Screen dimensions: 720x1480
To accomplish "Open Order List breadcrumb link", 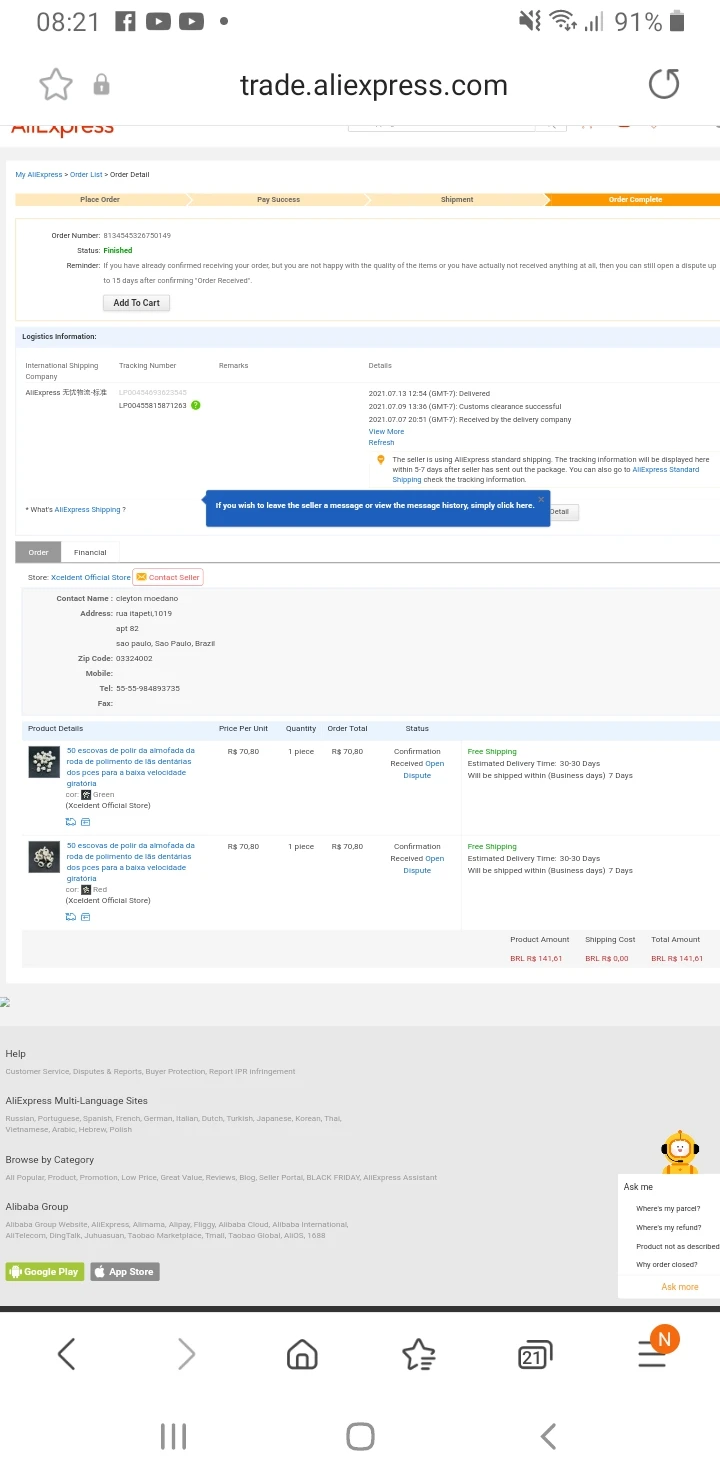I will point(86,175).
